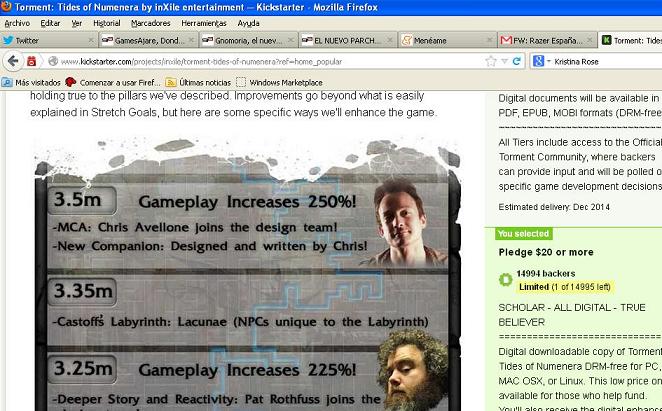Open the Archivo menu
Image resolution: width=662 pixels, height=411 pixels.
tap(17, 23)
